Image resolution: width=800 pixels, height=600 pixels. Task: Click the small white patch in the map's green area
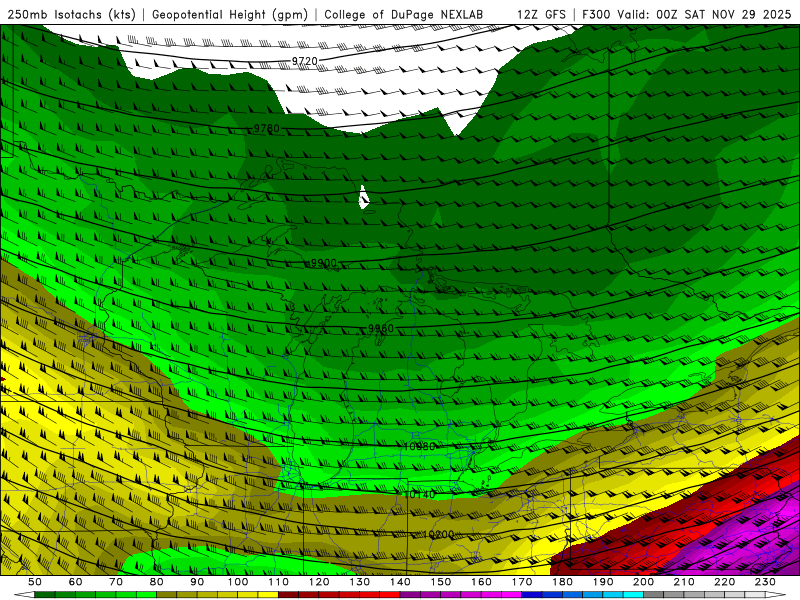pos(363,197)
